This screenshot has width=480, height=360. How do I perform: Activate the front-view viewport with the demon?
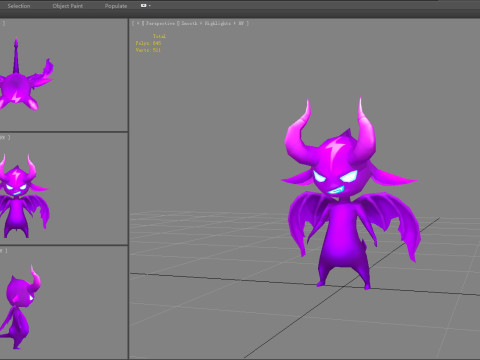point(63,189)
